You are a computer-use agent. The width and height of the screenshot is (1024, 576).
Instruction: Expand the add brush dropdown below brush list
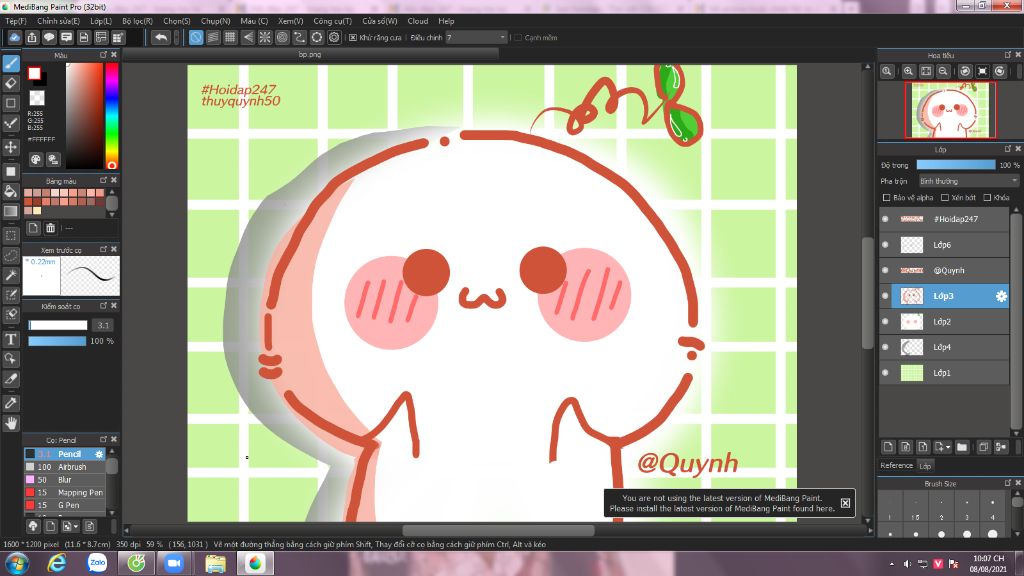tap(76, 526)
